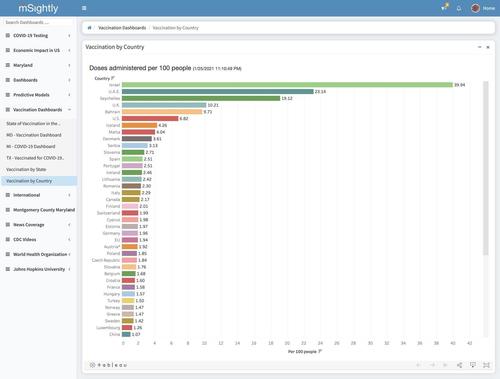500x379 pixels.
Task: Click Vaccination Dashboards breadcrumb link
Action: [122, 28]
